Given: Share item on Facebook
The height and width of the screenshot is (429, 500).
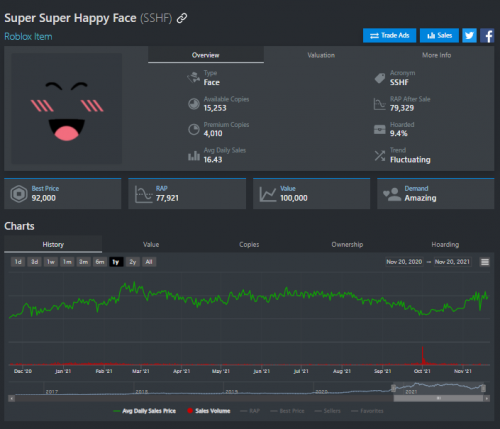Looking at the screenshot, I should click(487, 35).
